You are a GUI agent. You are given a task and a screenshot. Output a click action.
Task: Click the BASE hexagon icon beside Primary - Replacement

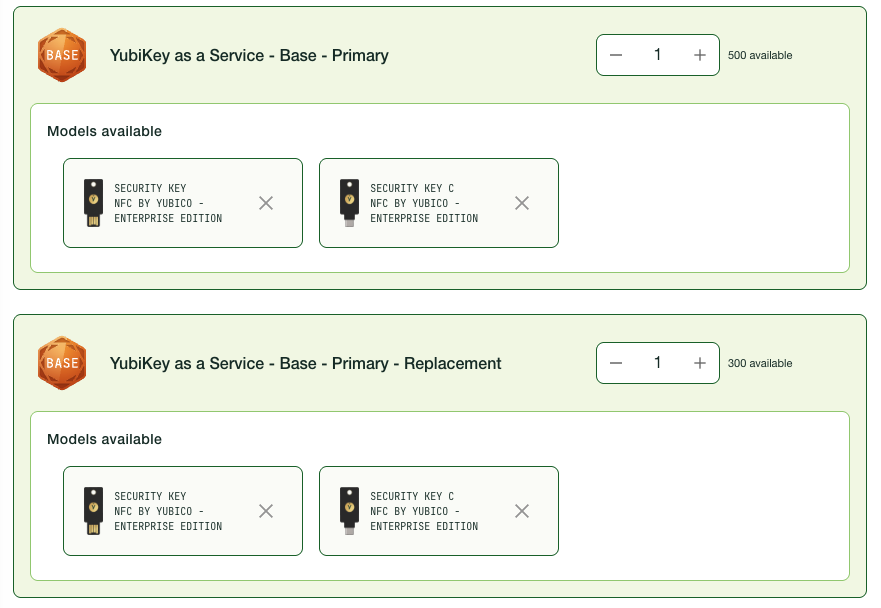pyautogui.click(x=62, y=363)
